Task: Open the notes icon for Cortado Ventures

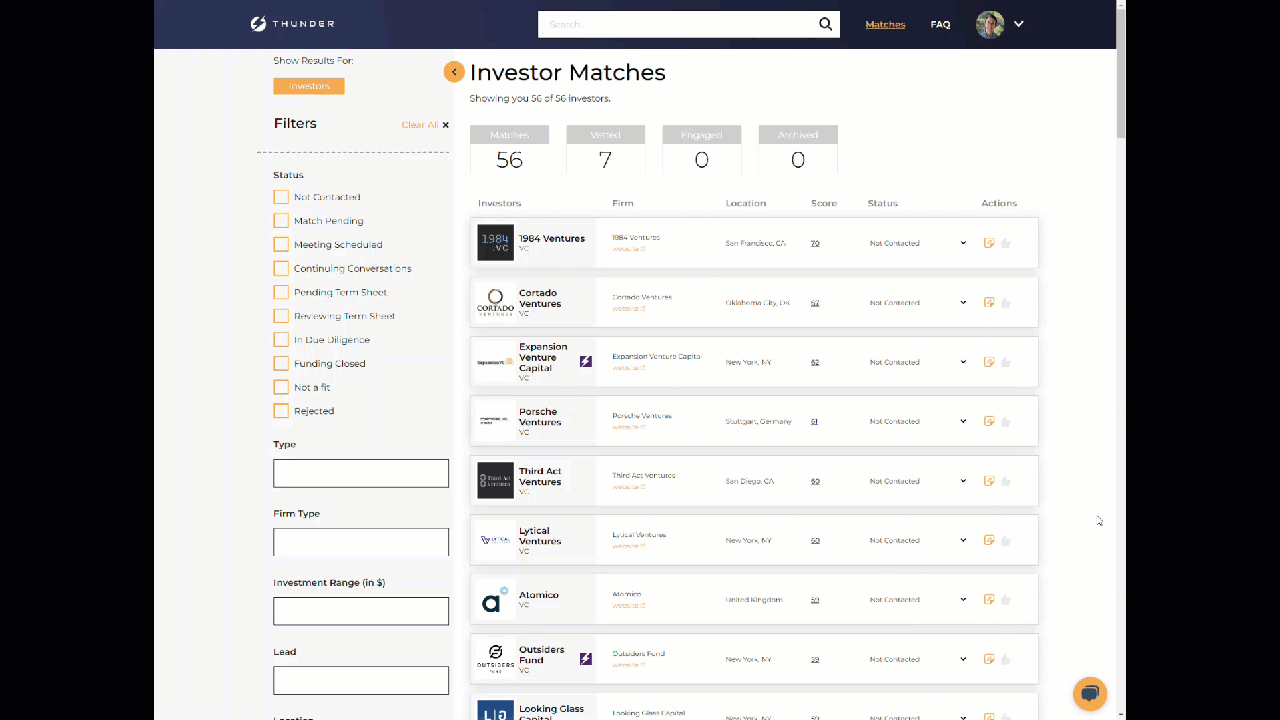Action: [989, 302]
